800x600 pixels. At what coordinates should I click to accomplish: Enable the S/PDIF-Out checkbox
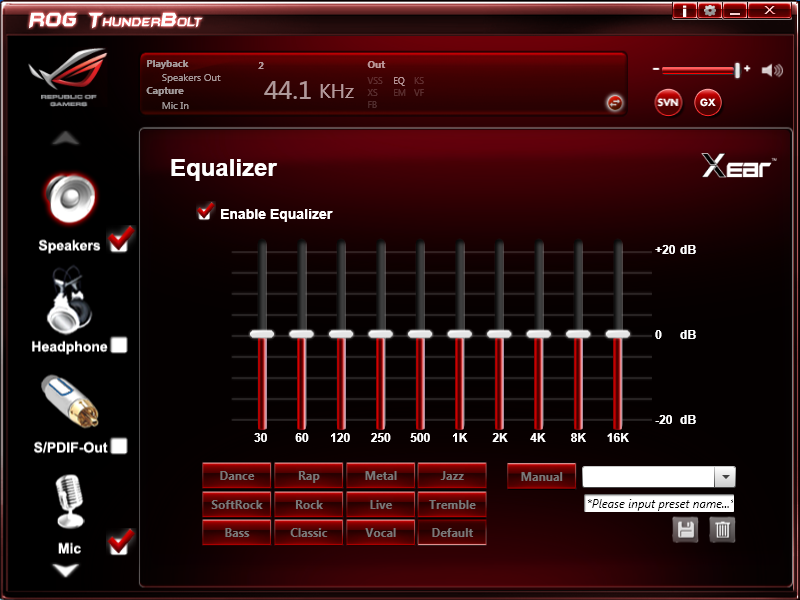pos(119,446)
